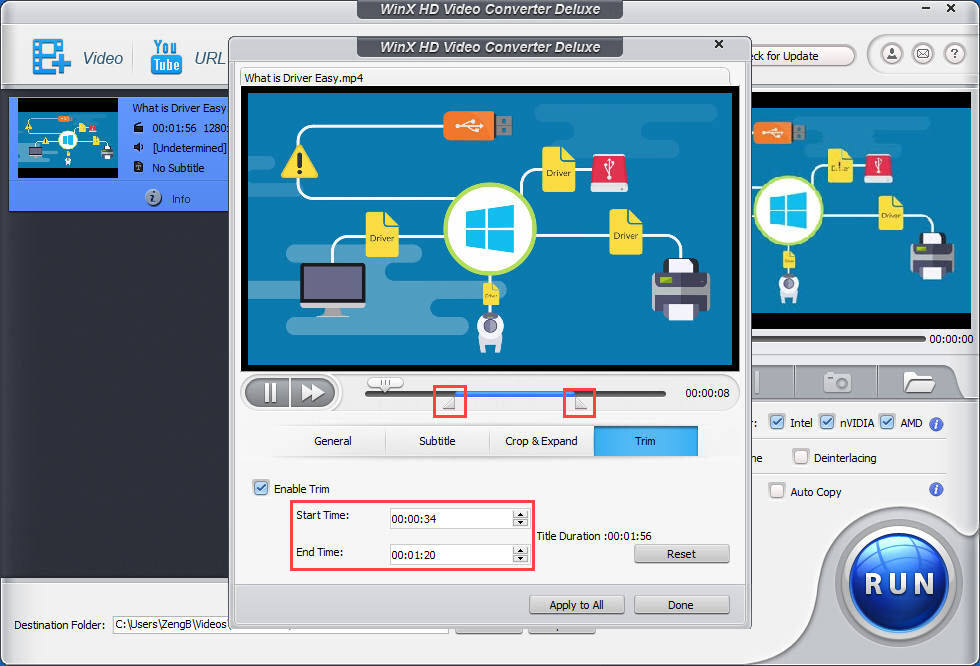Click info icon next to Auto Copy
Viewport: 980px width, 666px height.
point(936,489)
